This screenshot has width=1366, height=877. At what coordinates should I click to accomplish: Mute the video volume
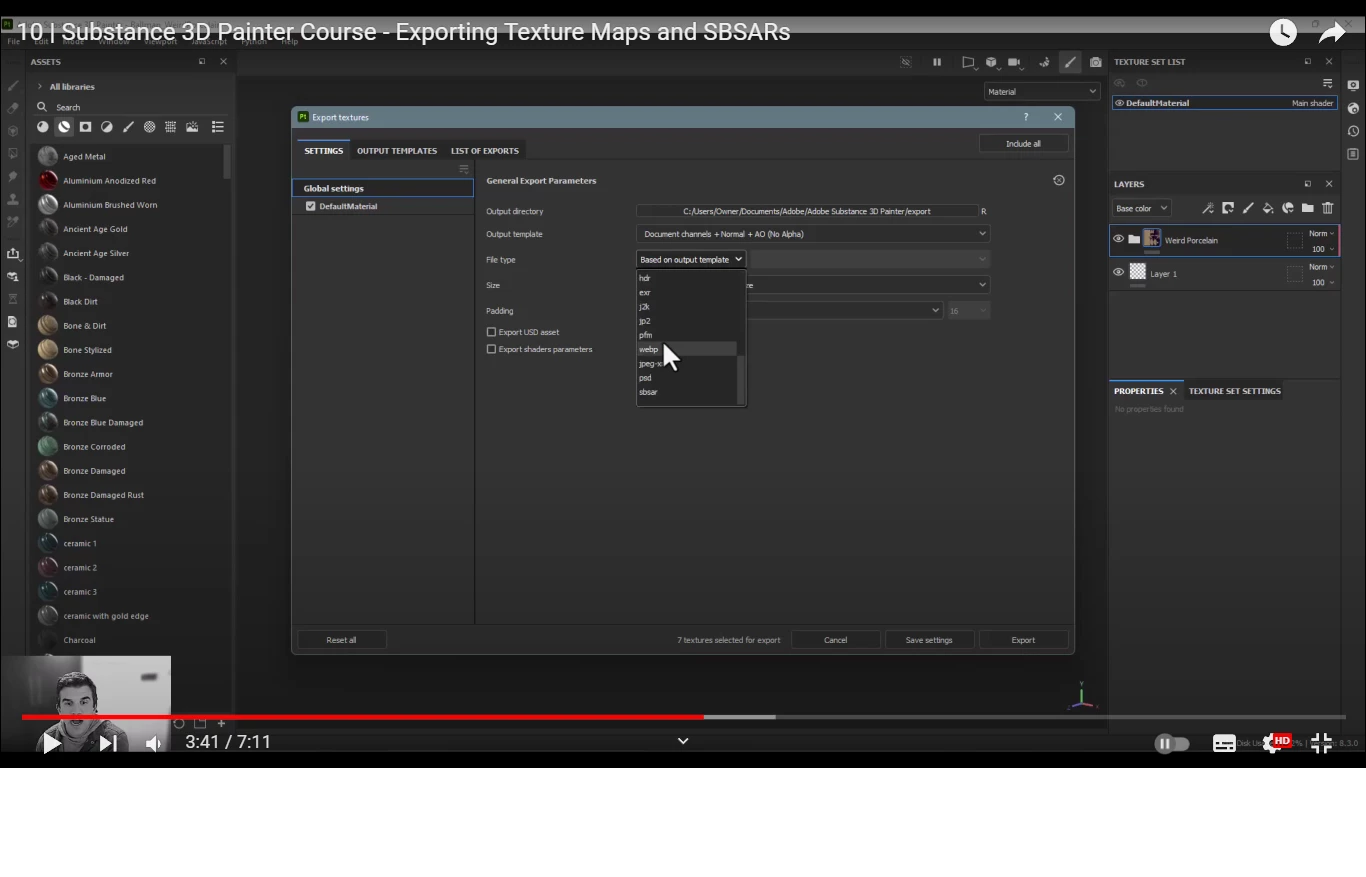pyautogui.click(x=154, y=743)
